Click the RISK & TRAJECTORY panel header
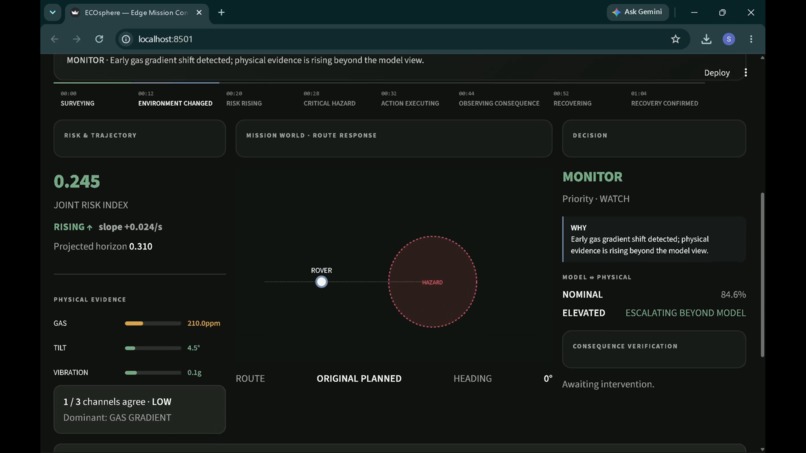Screen dimensions: 806x453 point(139,138)
